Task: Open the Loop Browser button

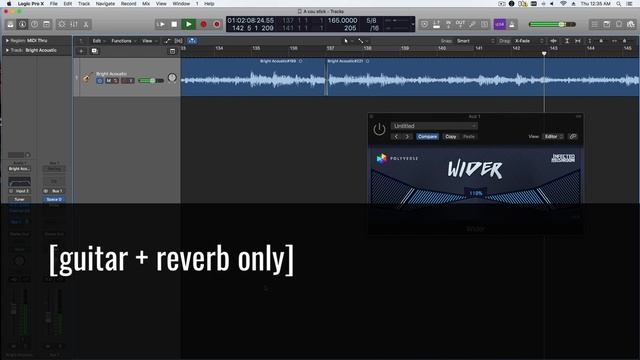Action: tap(619, 24)
